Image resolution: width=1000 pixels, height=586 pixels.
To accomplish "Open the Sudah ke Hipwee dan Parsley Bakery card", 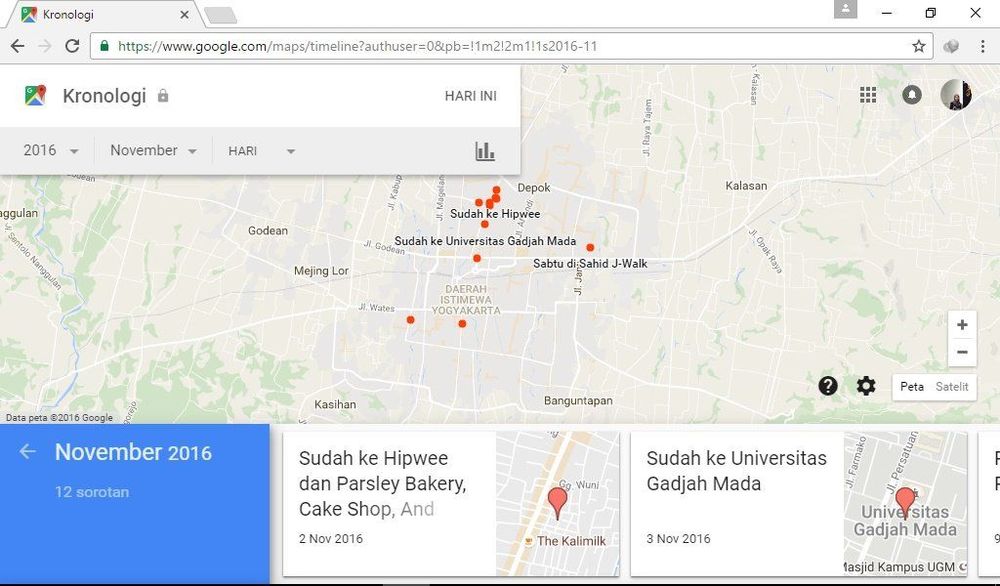I will click(x=451, y=504).
